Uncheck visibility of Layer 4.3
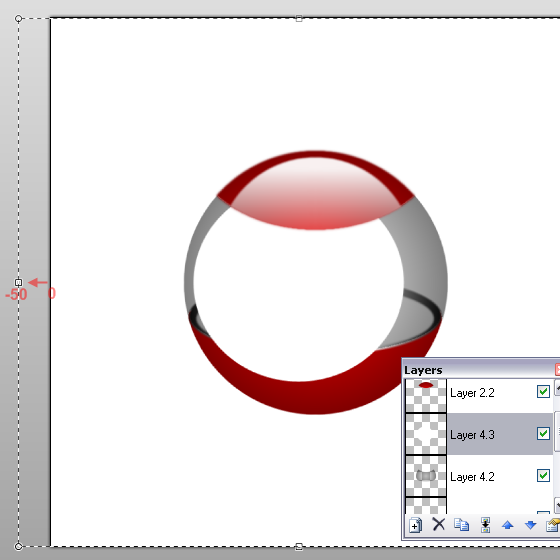The height and width of the screenshot is (560, 560). [x=543, y=434]
